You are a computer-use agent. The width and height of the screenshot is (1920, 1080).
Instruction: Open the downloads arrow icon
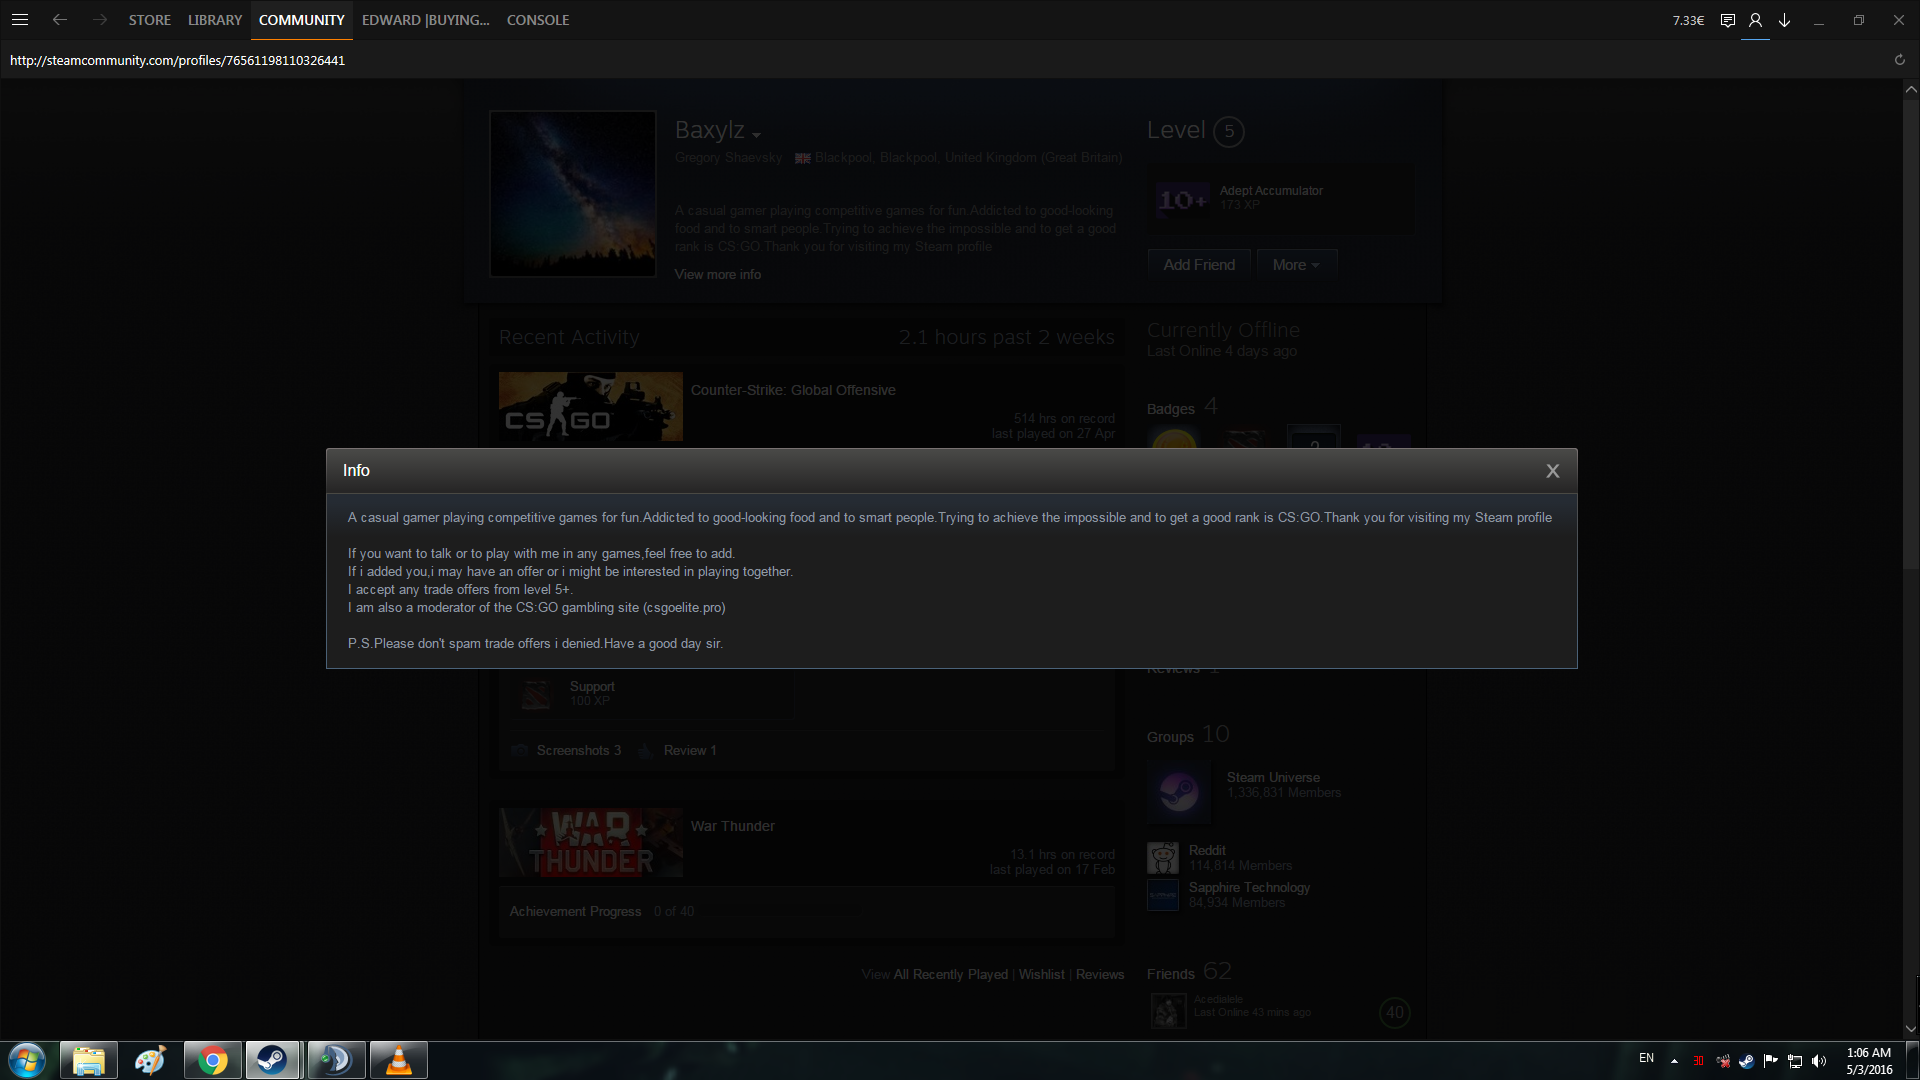(1784, 20)
